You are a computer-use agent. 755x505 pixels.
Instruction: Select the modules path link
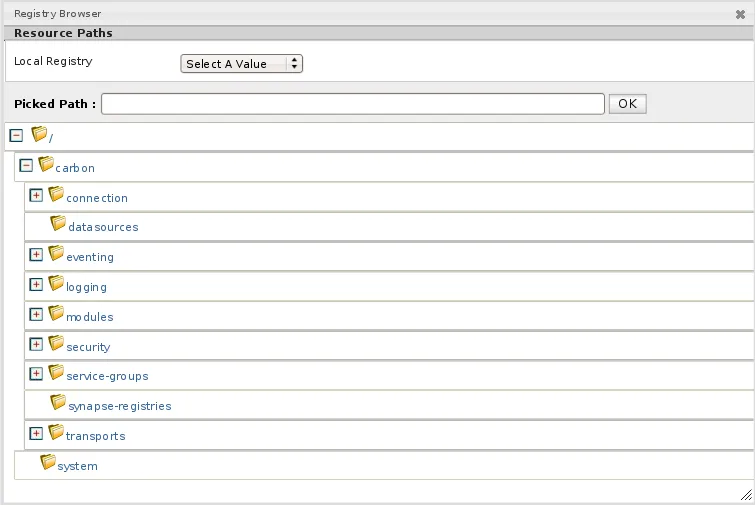click(90, 317)
